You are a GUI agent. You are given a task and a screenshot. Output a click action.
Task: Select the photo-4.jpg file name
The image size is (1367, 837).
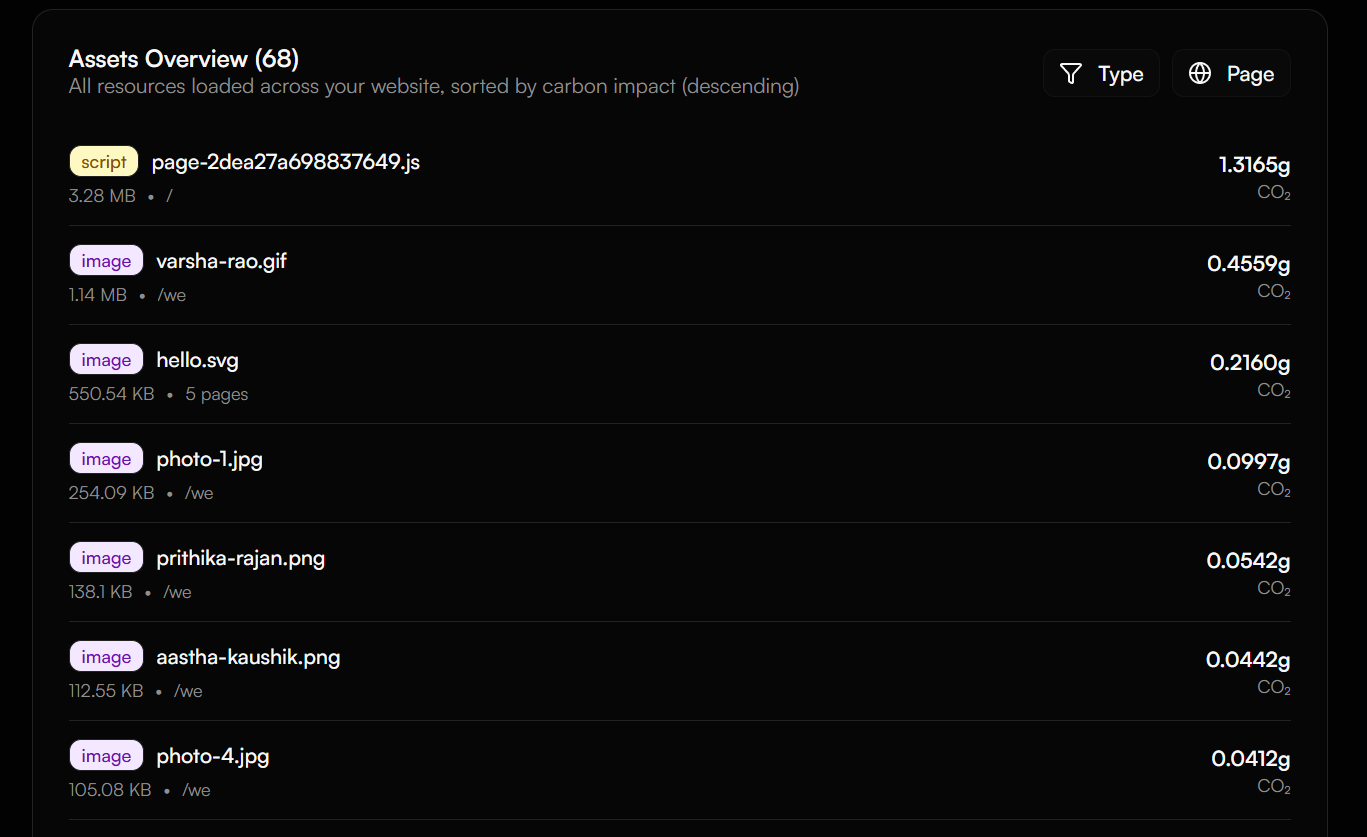pos(212,756)
